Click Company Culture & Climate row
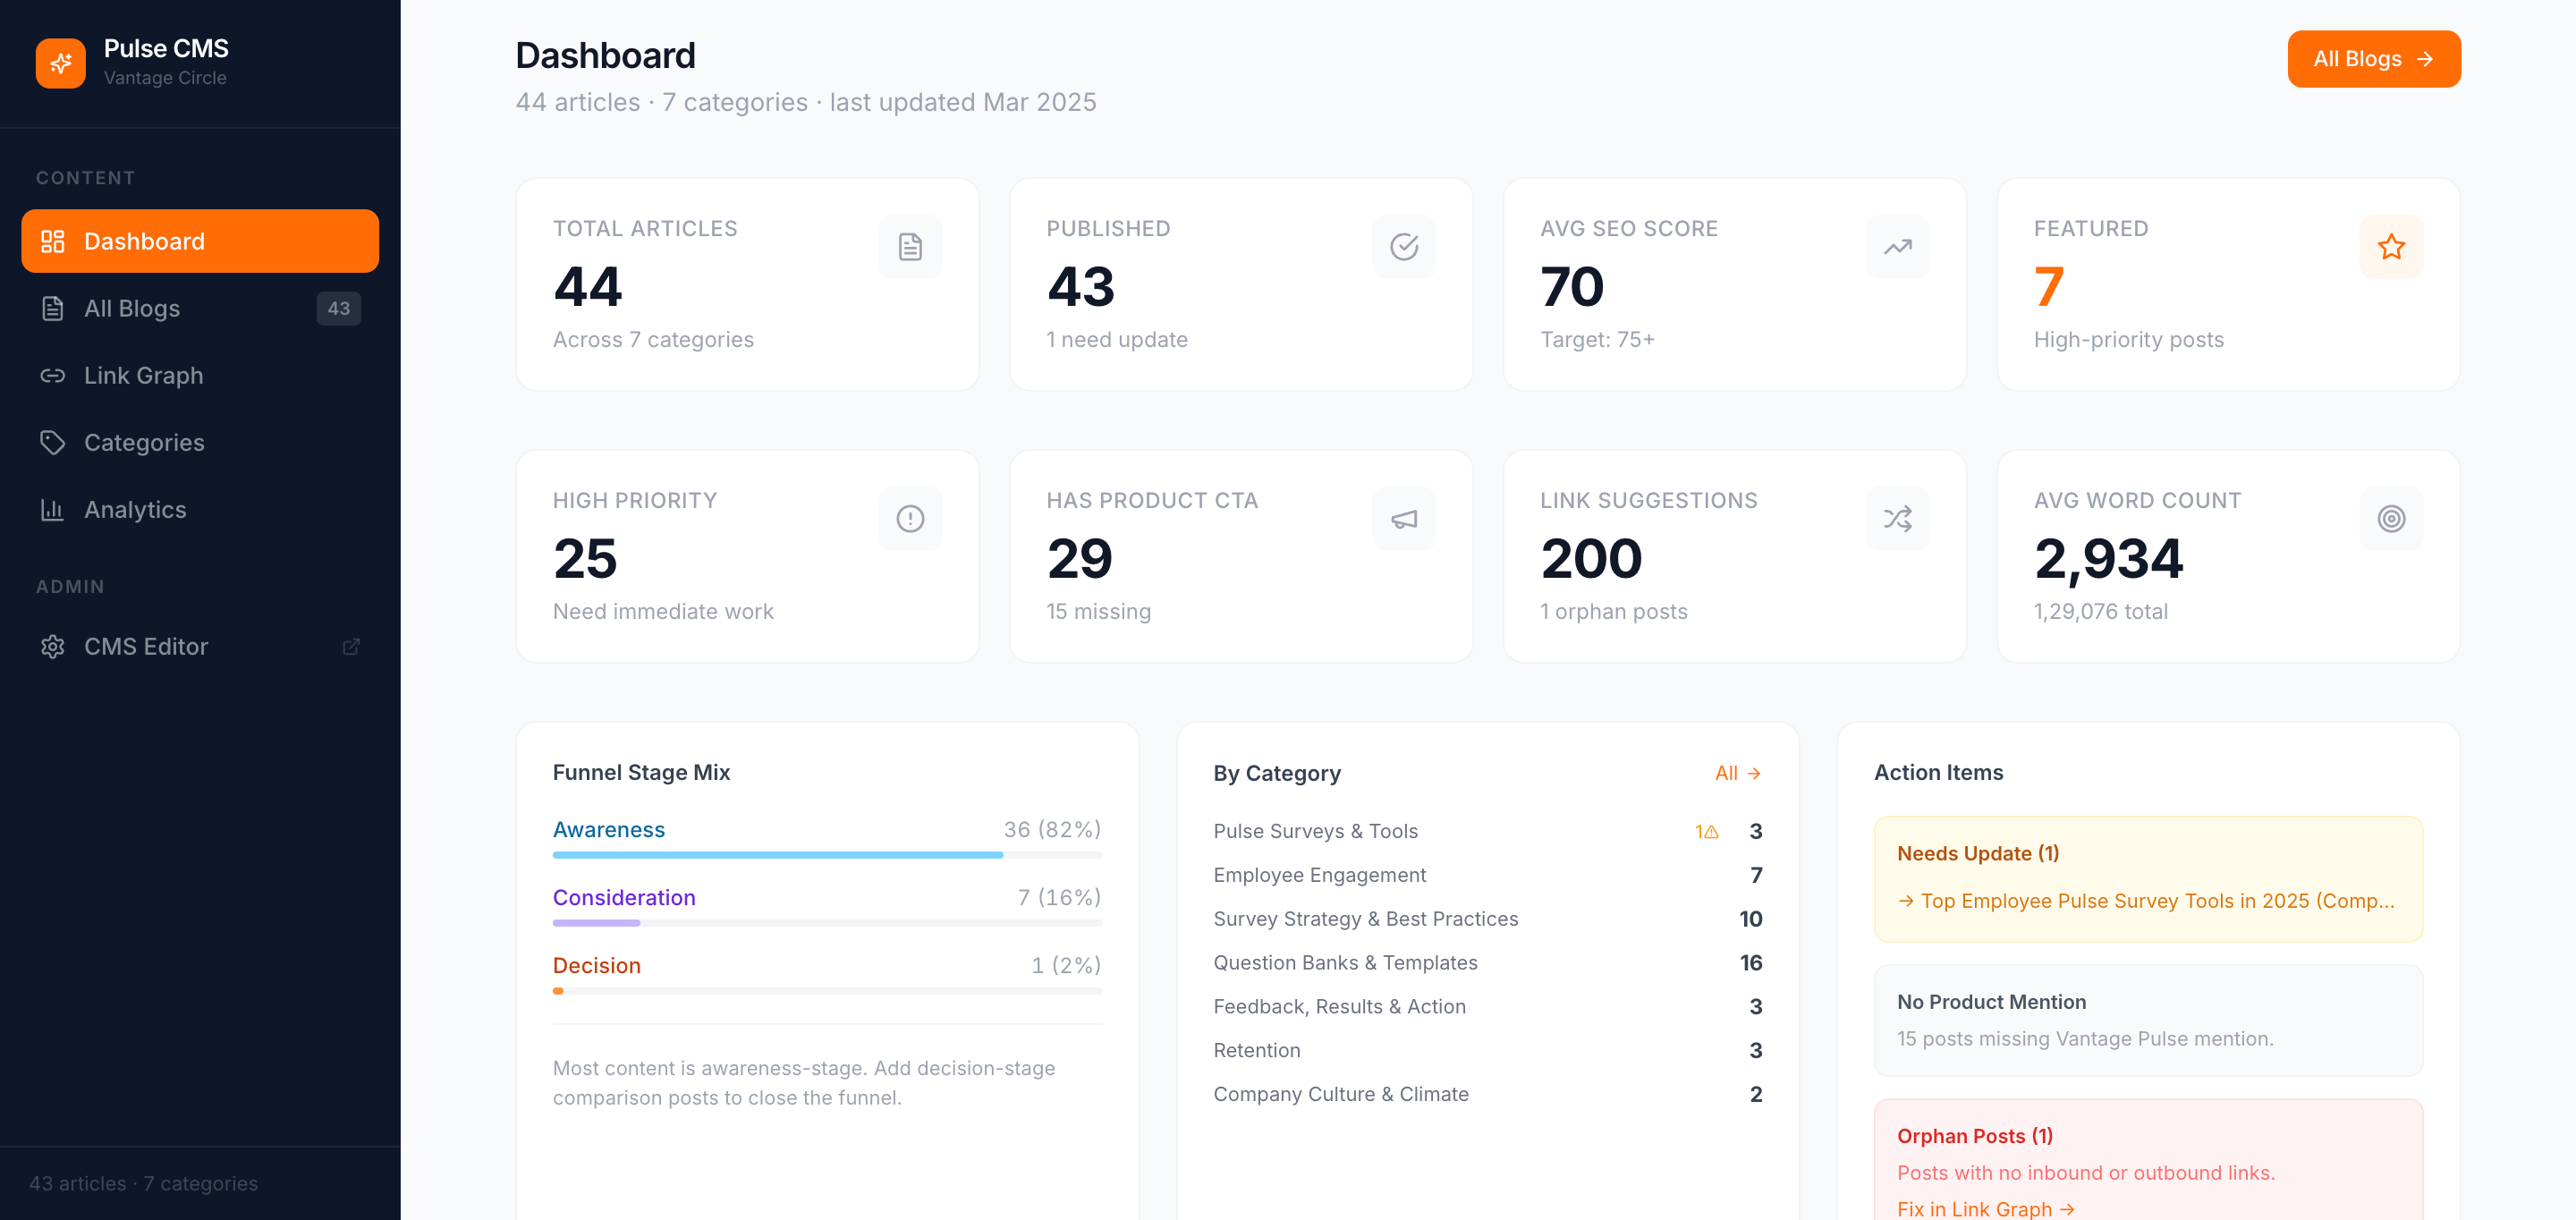Viewport: 2576px width, 1220px height. pyautogui.click(x=1487, y=1095)
